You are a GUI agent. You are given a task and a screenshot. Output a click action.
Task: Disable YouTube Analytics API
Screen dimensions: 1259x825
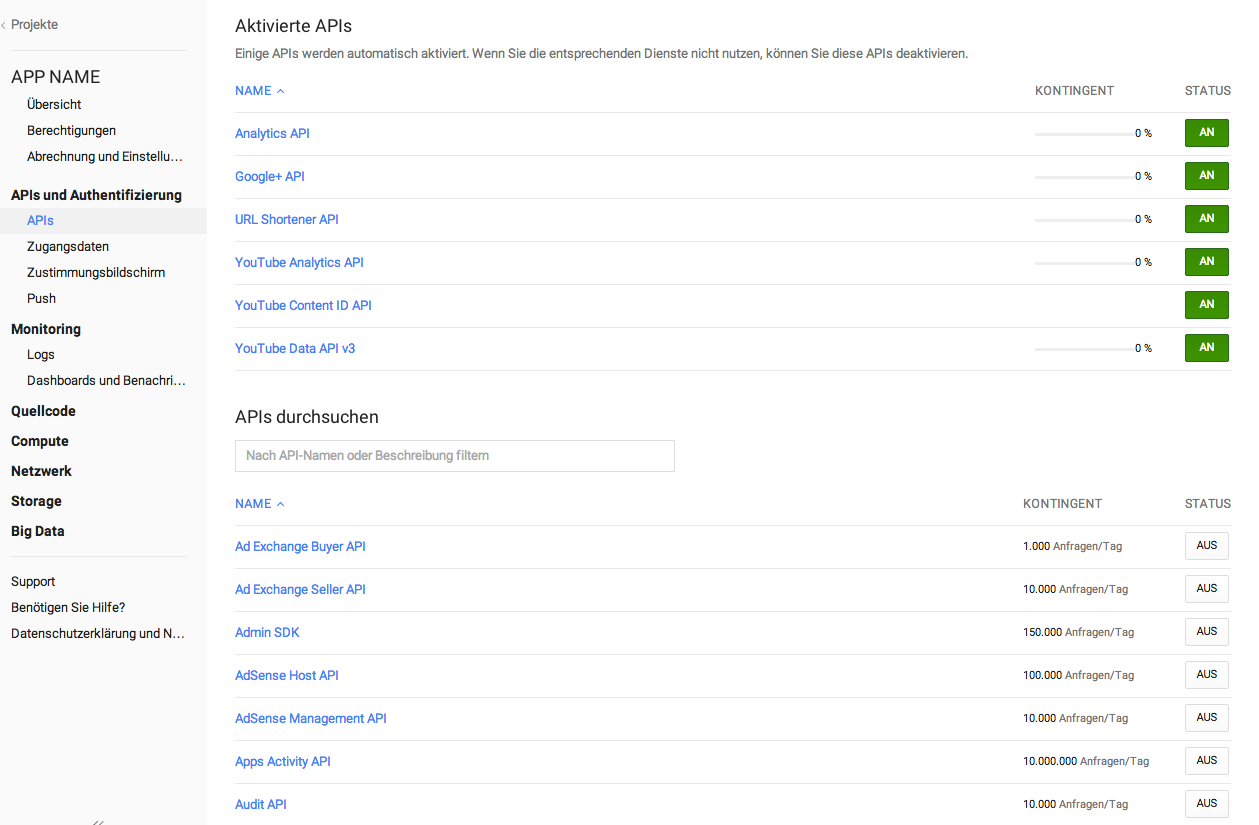(1207, 262)
